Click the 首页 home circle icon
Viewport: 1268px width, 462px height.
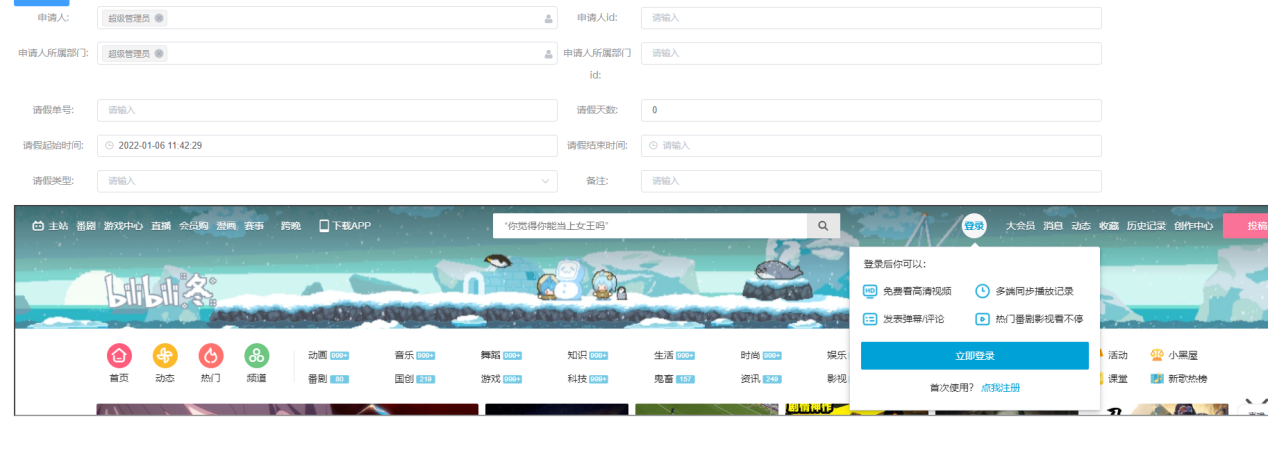click(x=119, y=355)
